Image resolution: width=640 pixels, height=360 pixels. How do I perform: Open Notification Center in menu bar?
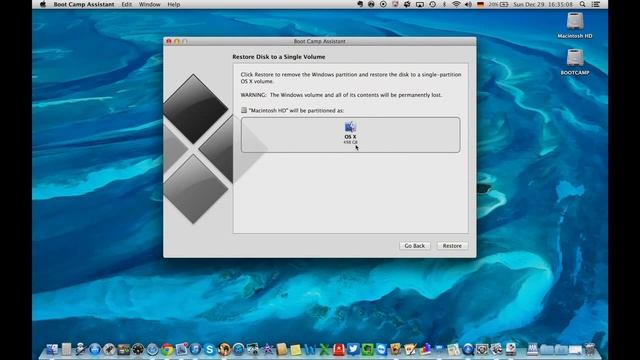point(596,4)
